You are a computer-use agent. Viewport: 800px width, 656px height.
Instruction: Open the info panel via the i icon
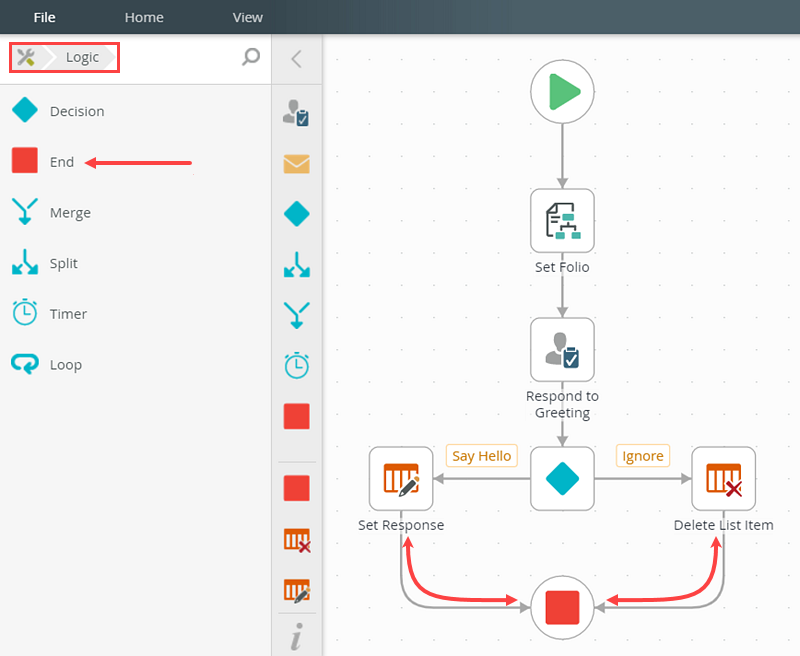click(x=297, y=636)
